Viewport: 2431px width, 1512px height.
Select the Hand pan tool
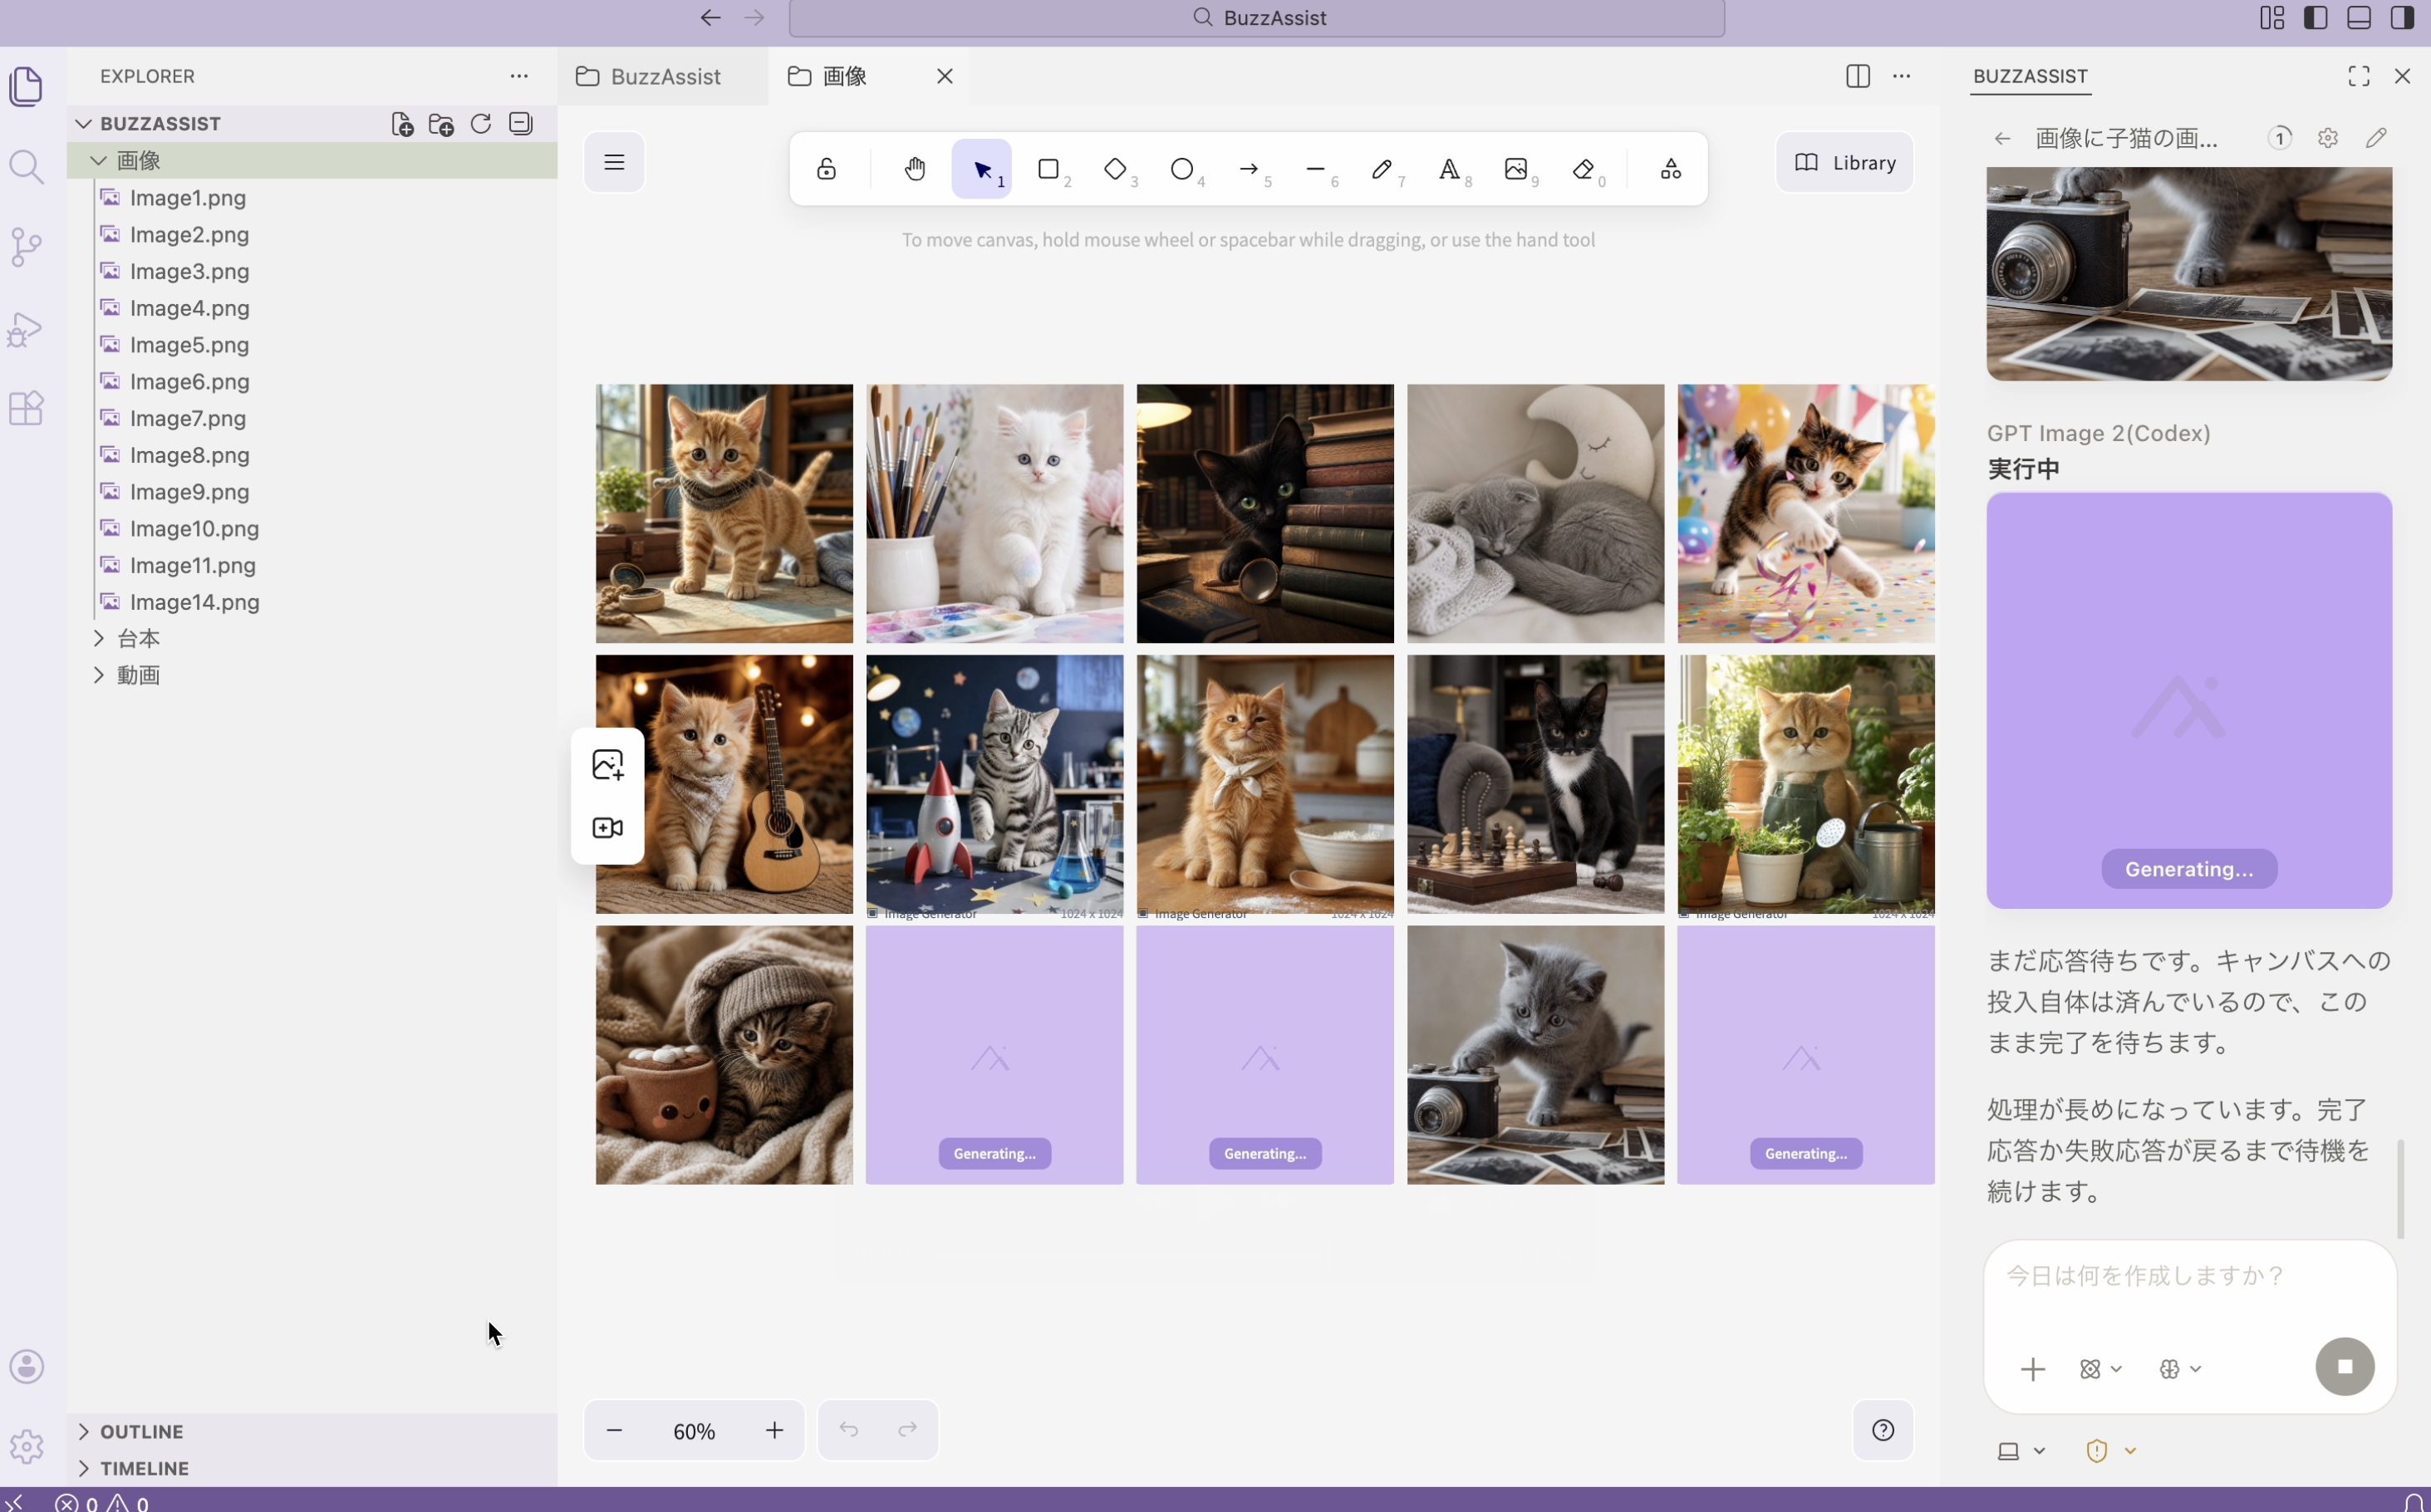pyautogui.click(x=915, y=169)
